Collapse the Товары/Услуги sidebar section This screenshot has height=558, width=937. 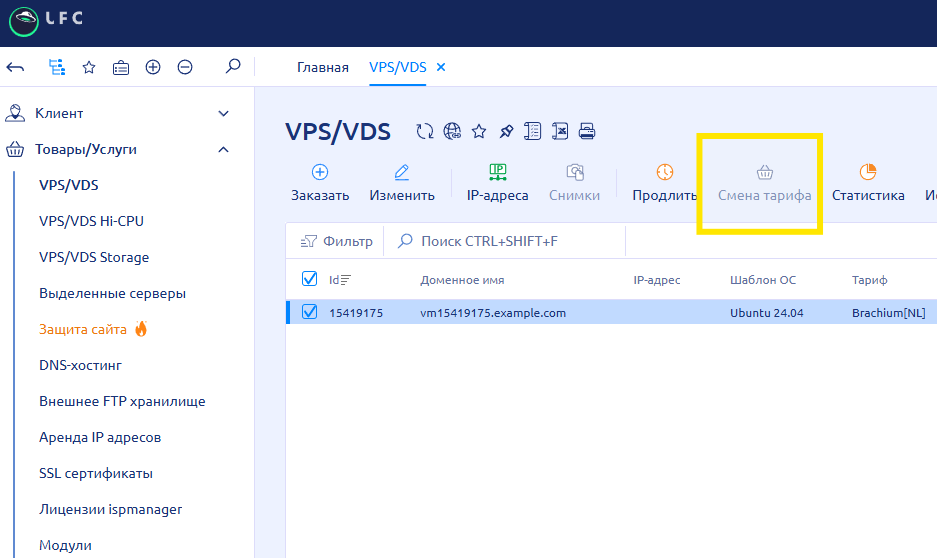(x=223, y=150)
